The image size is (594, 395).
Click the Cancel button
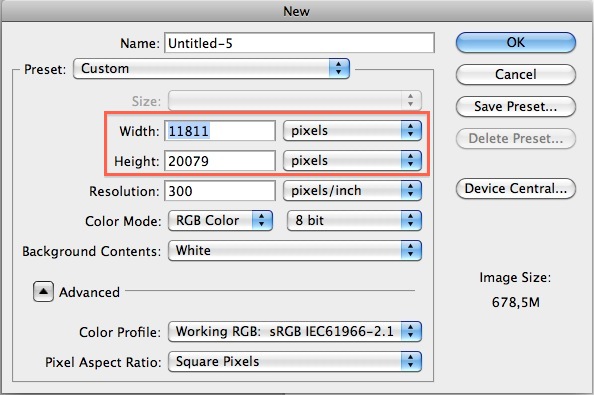pyautogui.click(x=516, y=74)
